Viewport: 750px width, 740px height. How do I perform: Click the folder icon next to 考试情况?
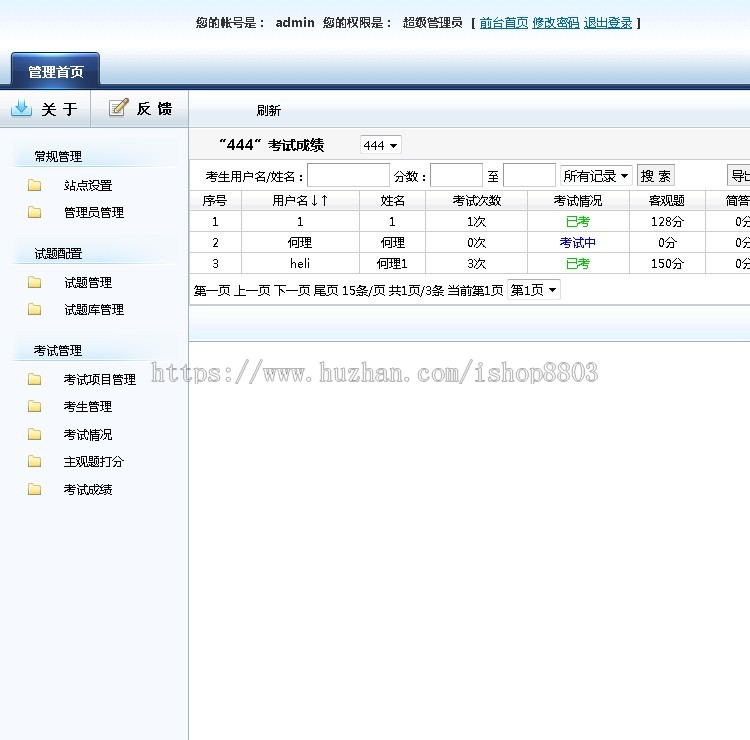(x=34, y=434)
